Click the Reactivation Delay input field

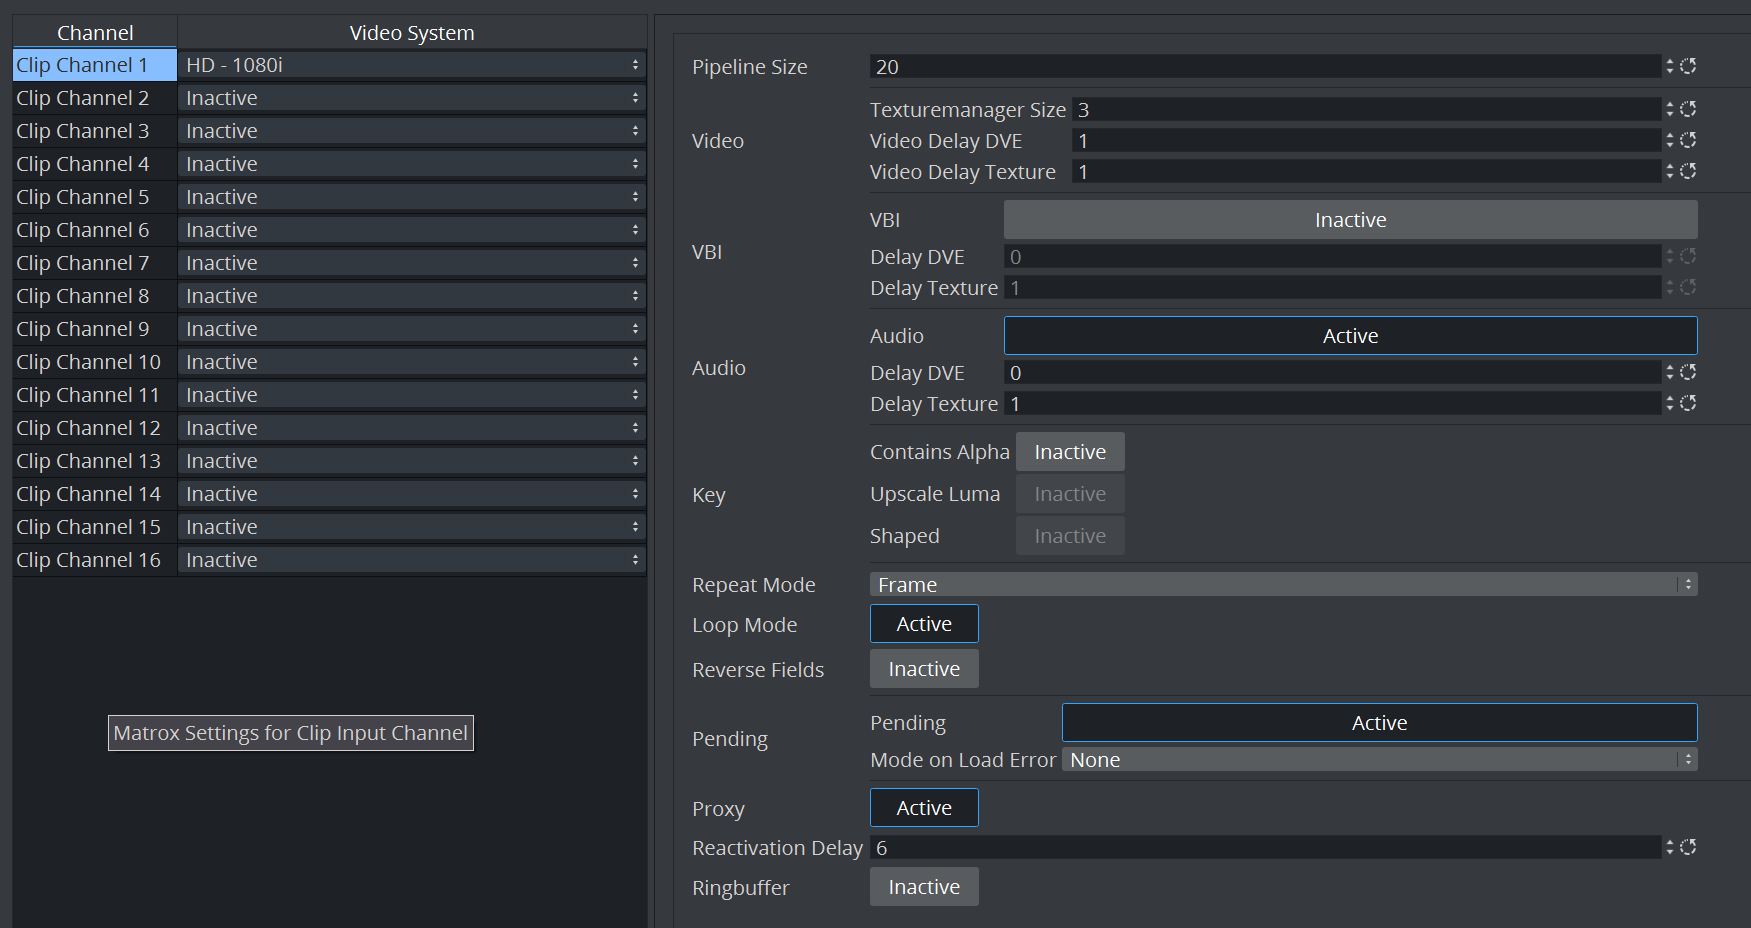tap(1264, 848)
